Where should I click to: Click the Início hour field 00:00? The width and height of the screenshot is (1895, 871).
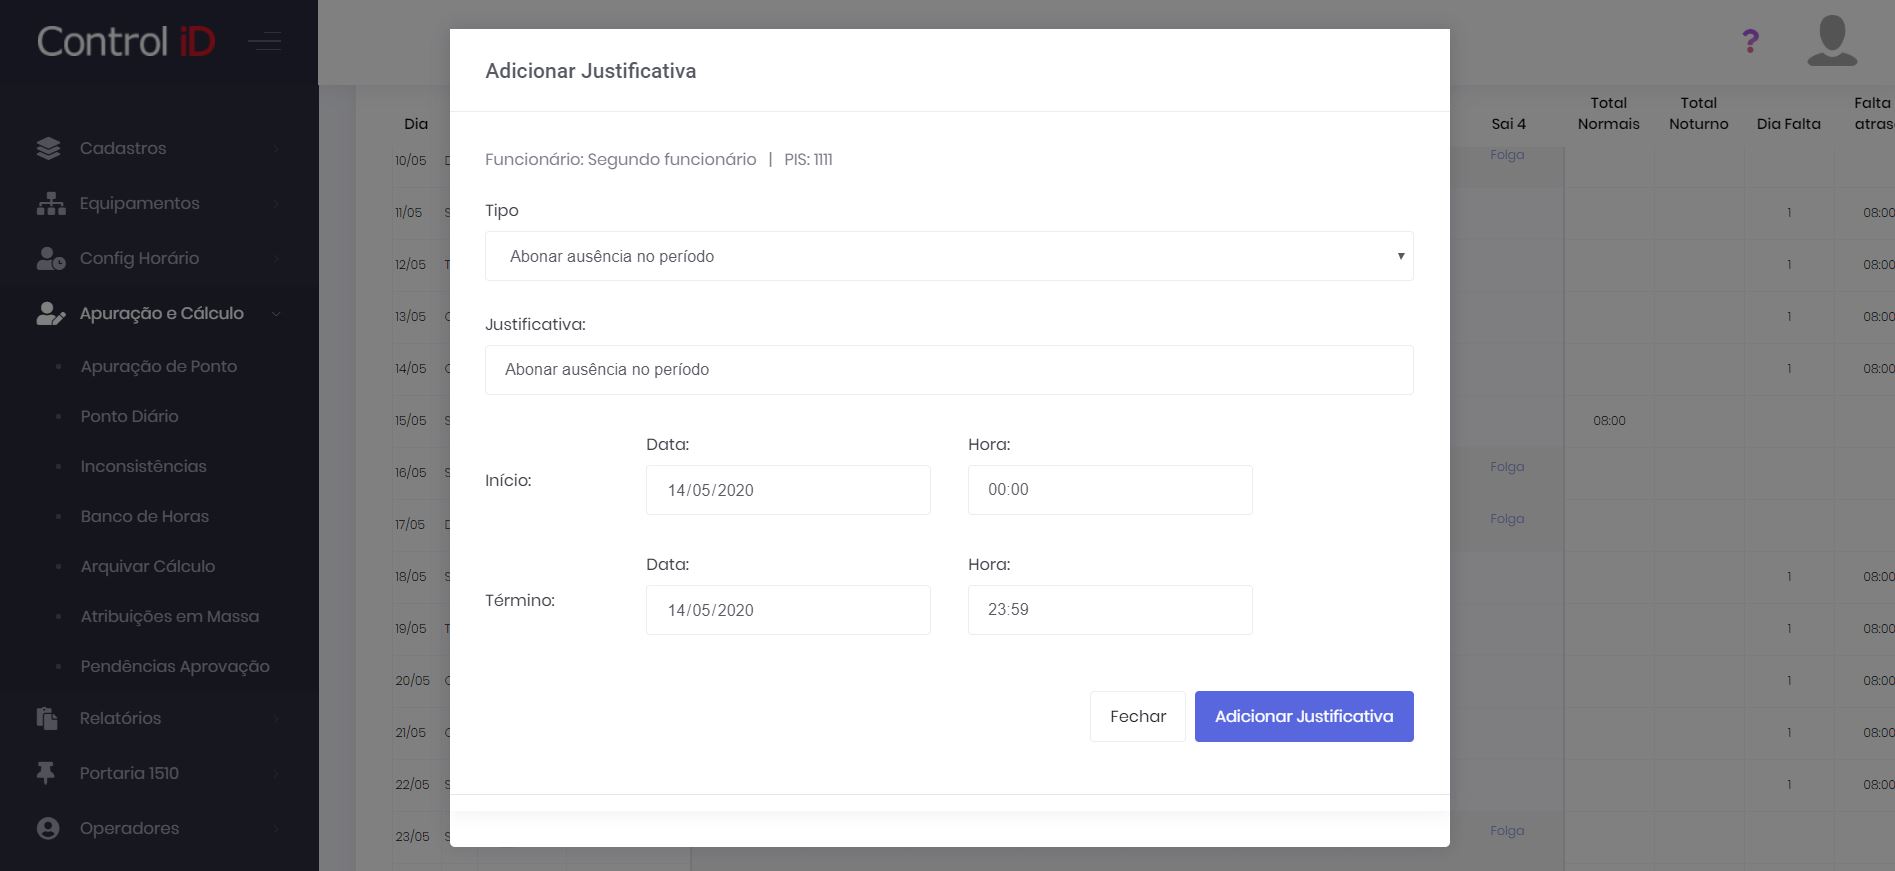1110,490
